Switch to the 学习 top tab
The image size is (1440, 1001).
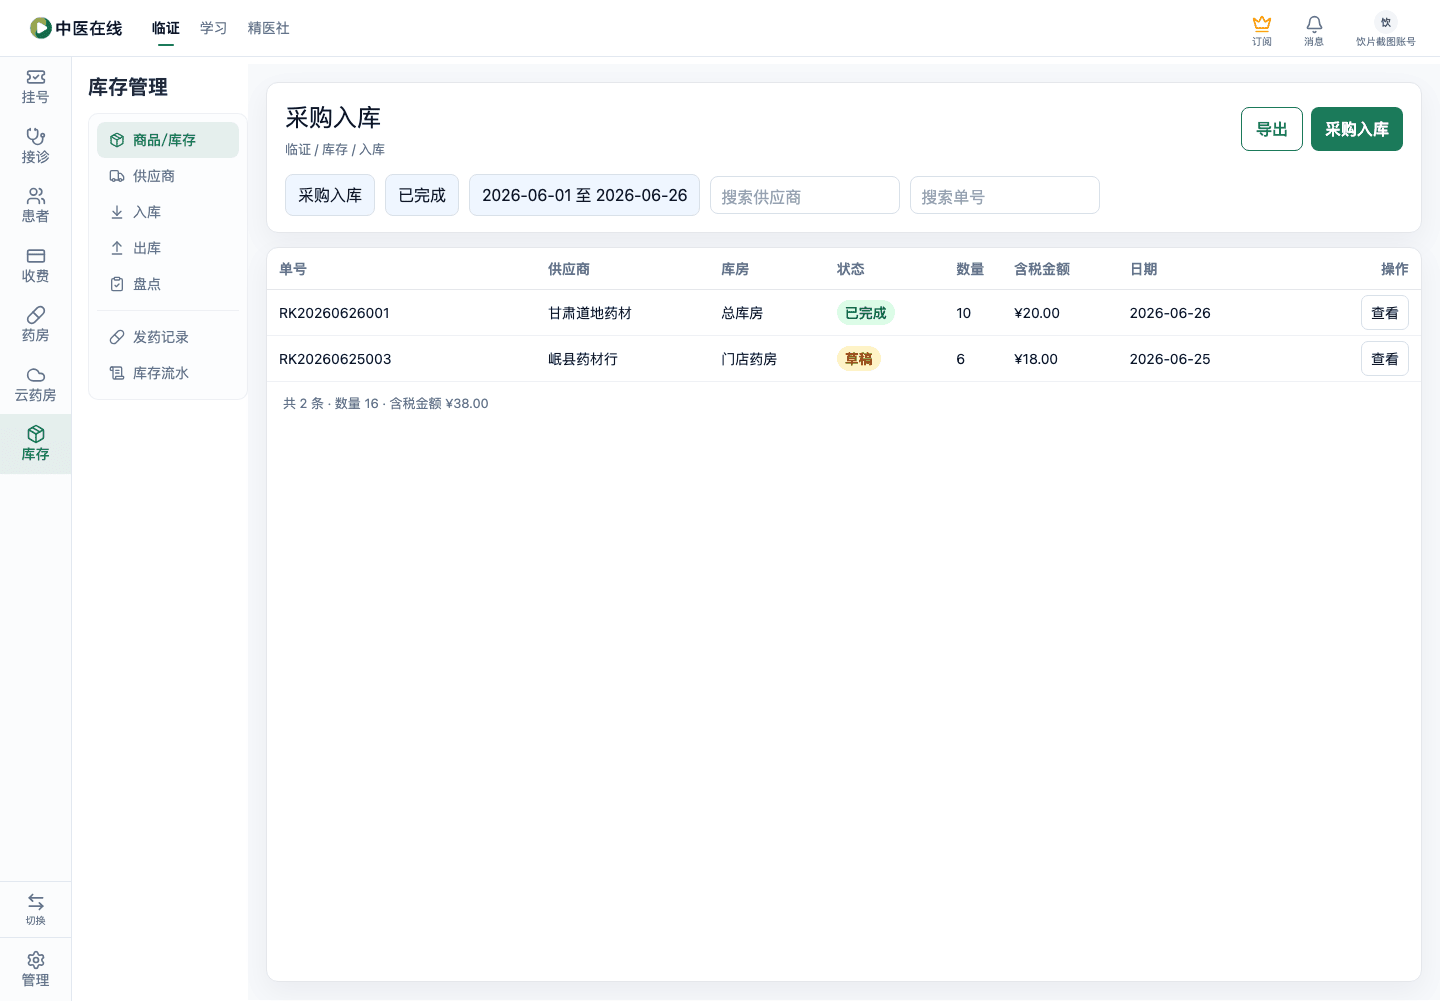tap(214, 28)
